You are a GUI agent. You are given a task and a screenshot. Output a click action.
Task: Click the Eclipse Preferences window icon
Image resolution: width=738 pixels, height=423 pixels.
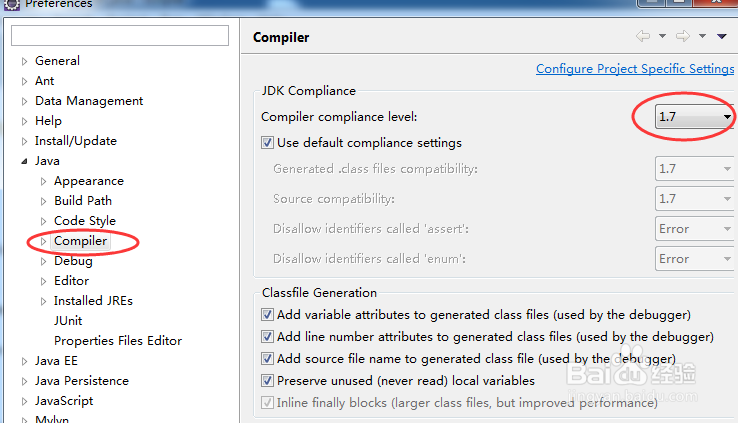click(9, 4)
